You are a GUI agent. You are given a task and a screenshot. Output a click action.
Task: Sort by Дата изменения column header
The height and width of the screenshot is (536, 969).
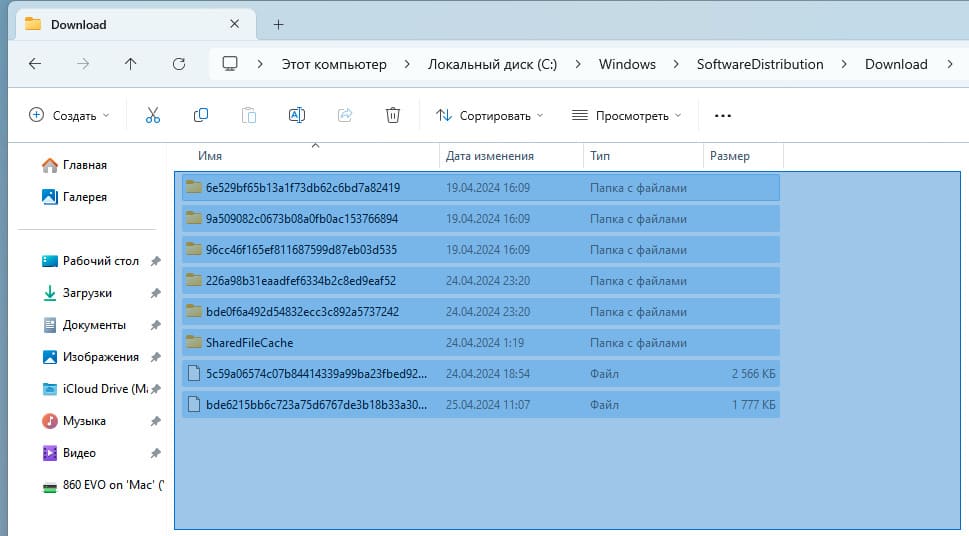pos(490,156)
